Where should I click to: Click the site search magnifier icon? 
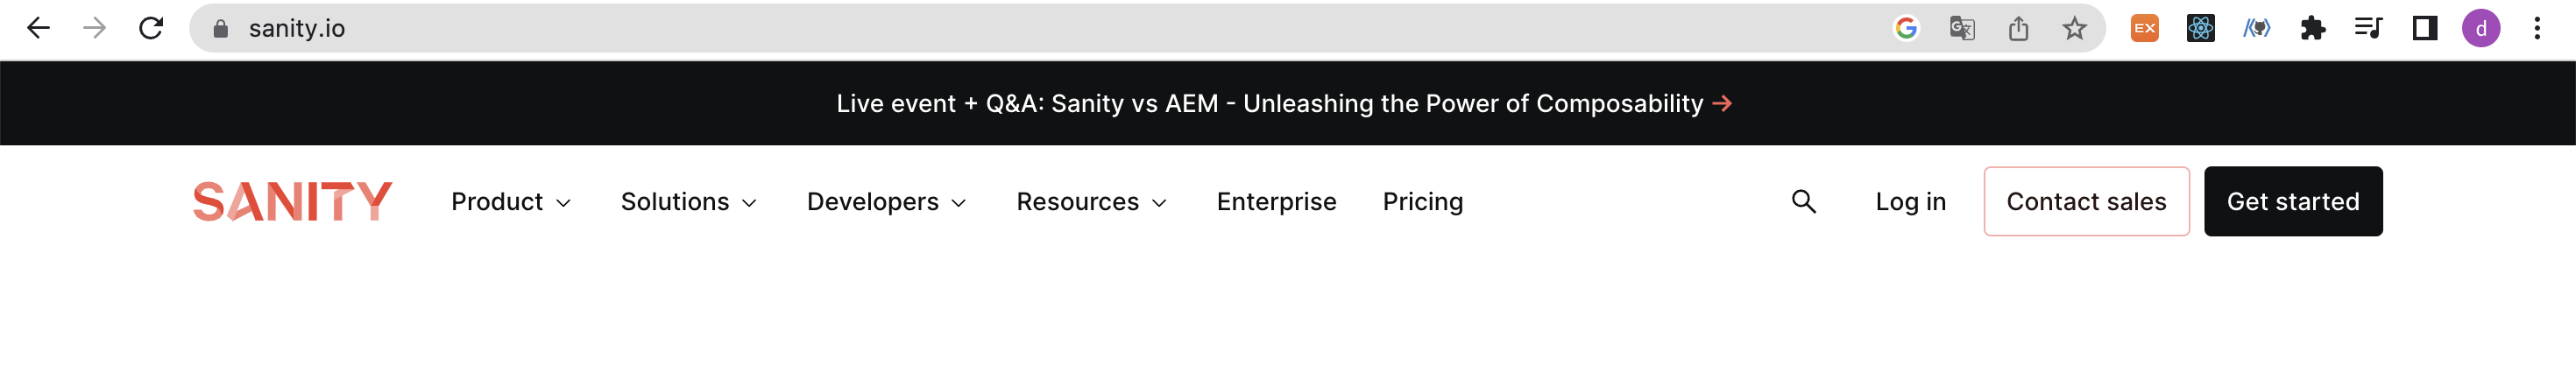click(x=1803, y=201)
